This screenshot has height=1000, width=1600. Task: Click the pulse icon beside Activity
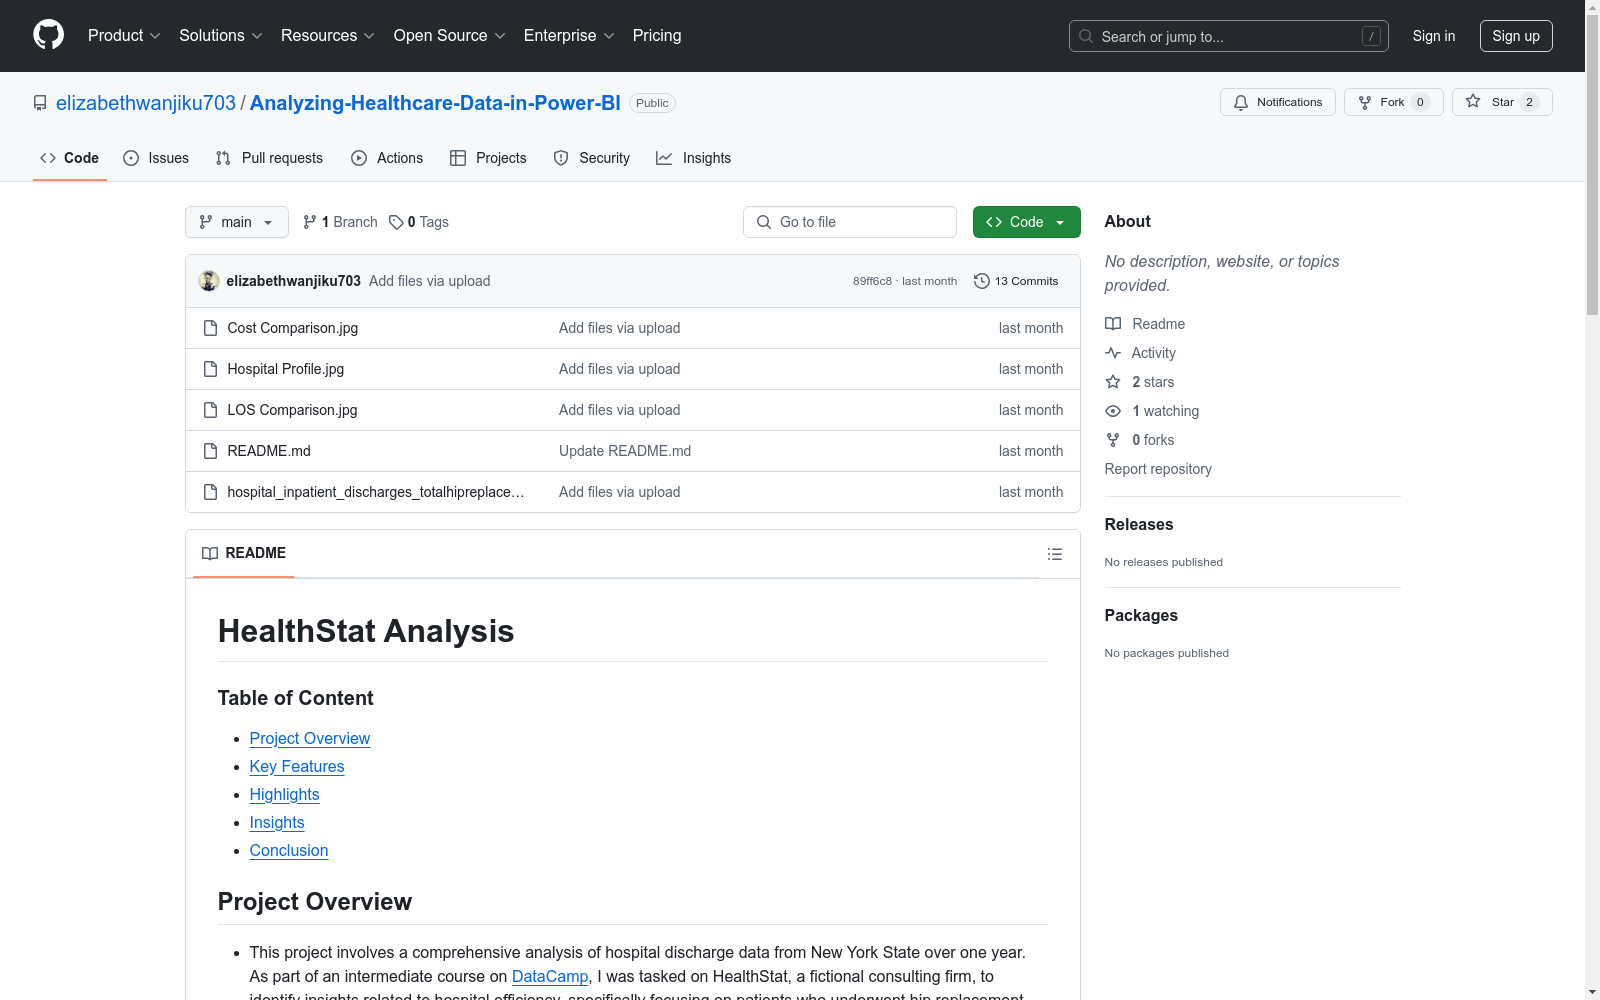pos(1113,353)
